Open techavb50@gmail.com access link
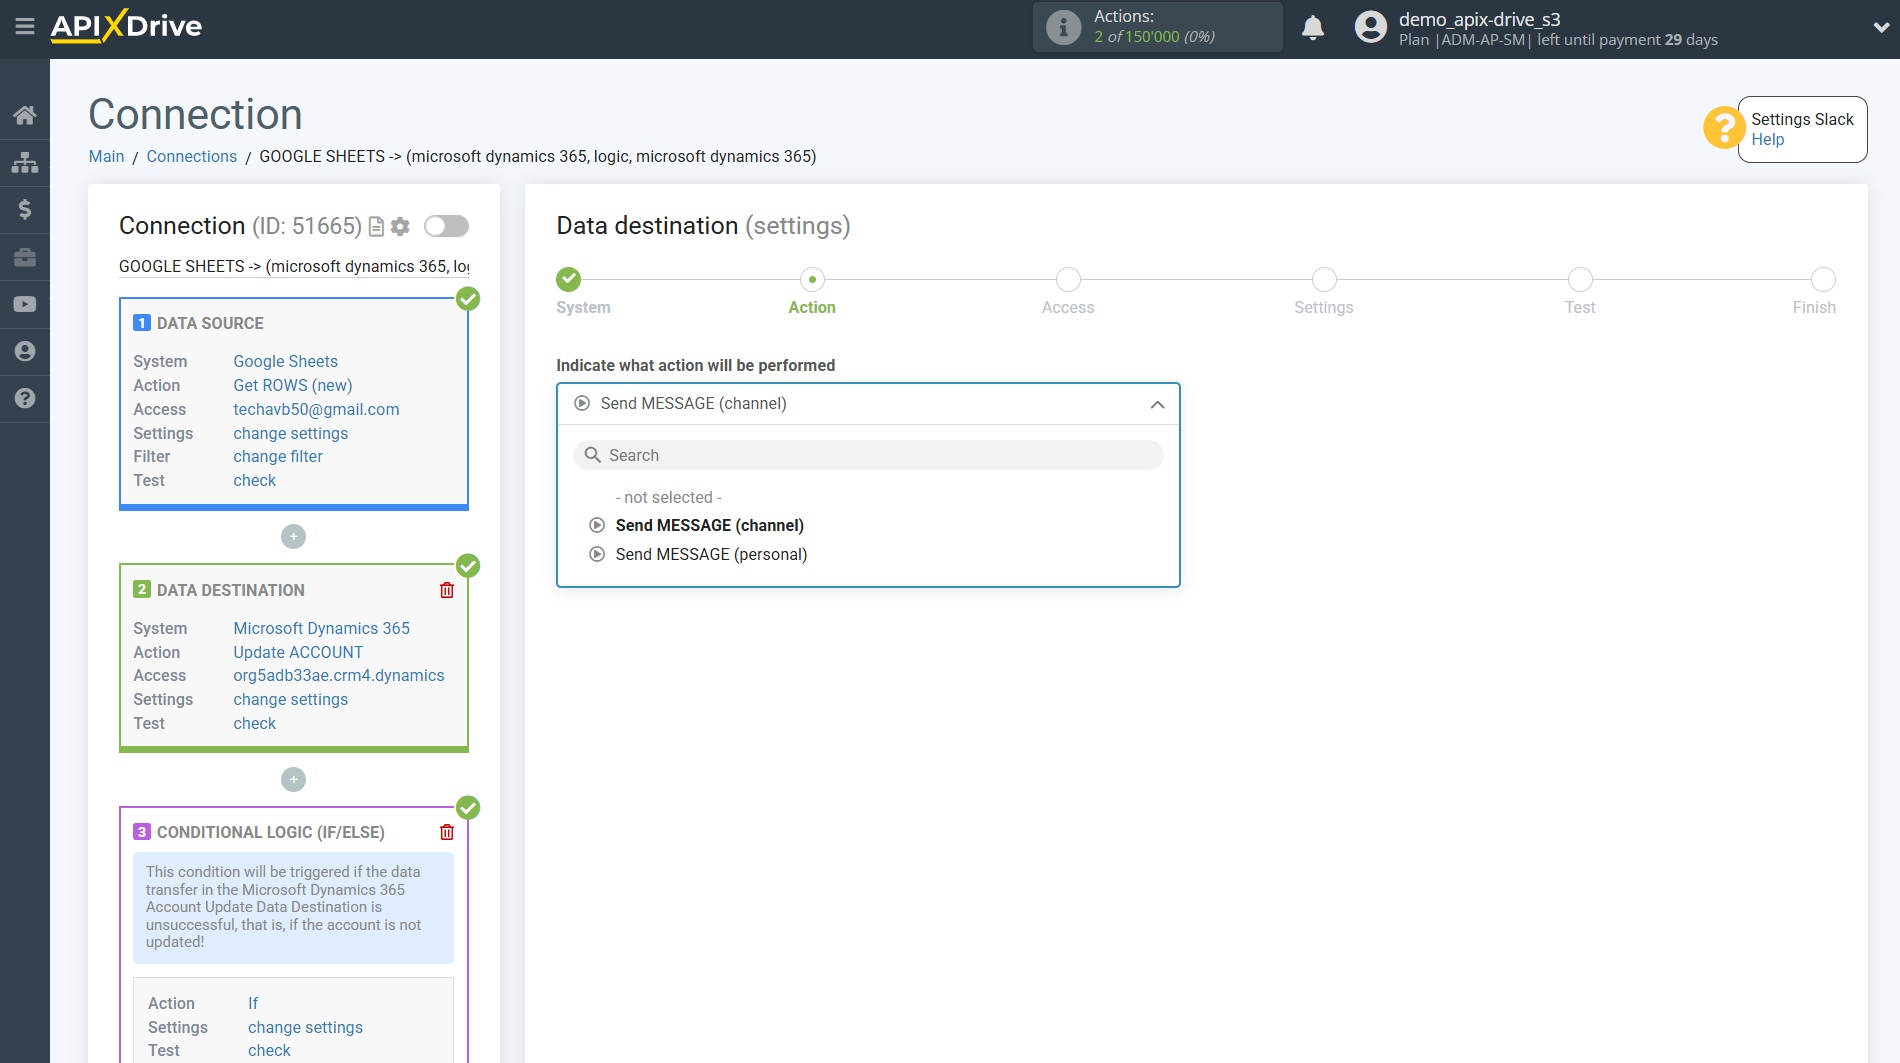Image resolution: width=1900 pixels, height=1063 pixels. point(316,409)
